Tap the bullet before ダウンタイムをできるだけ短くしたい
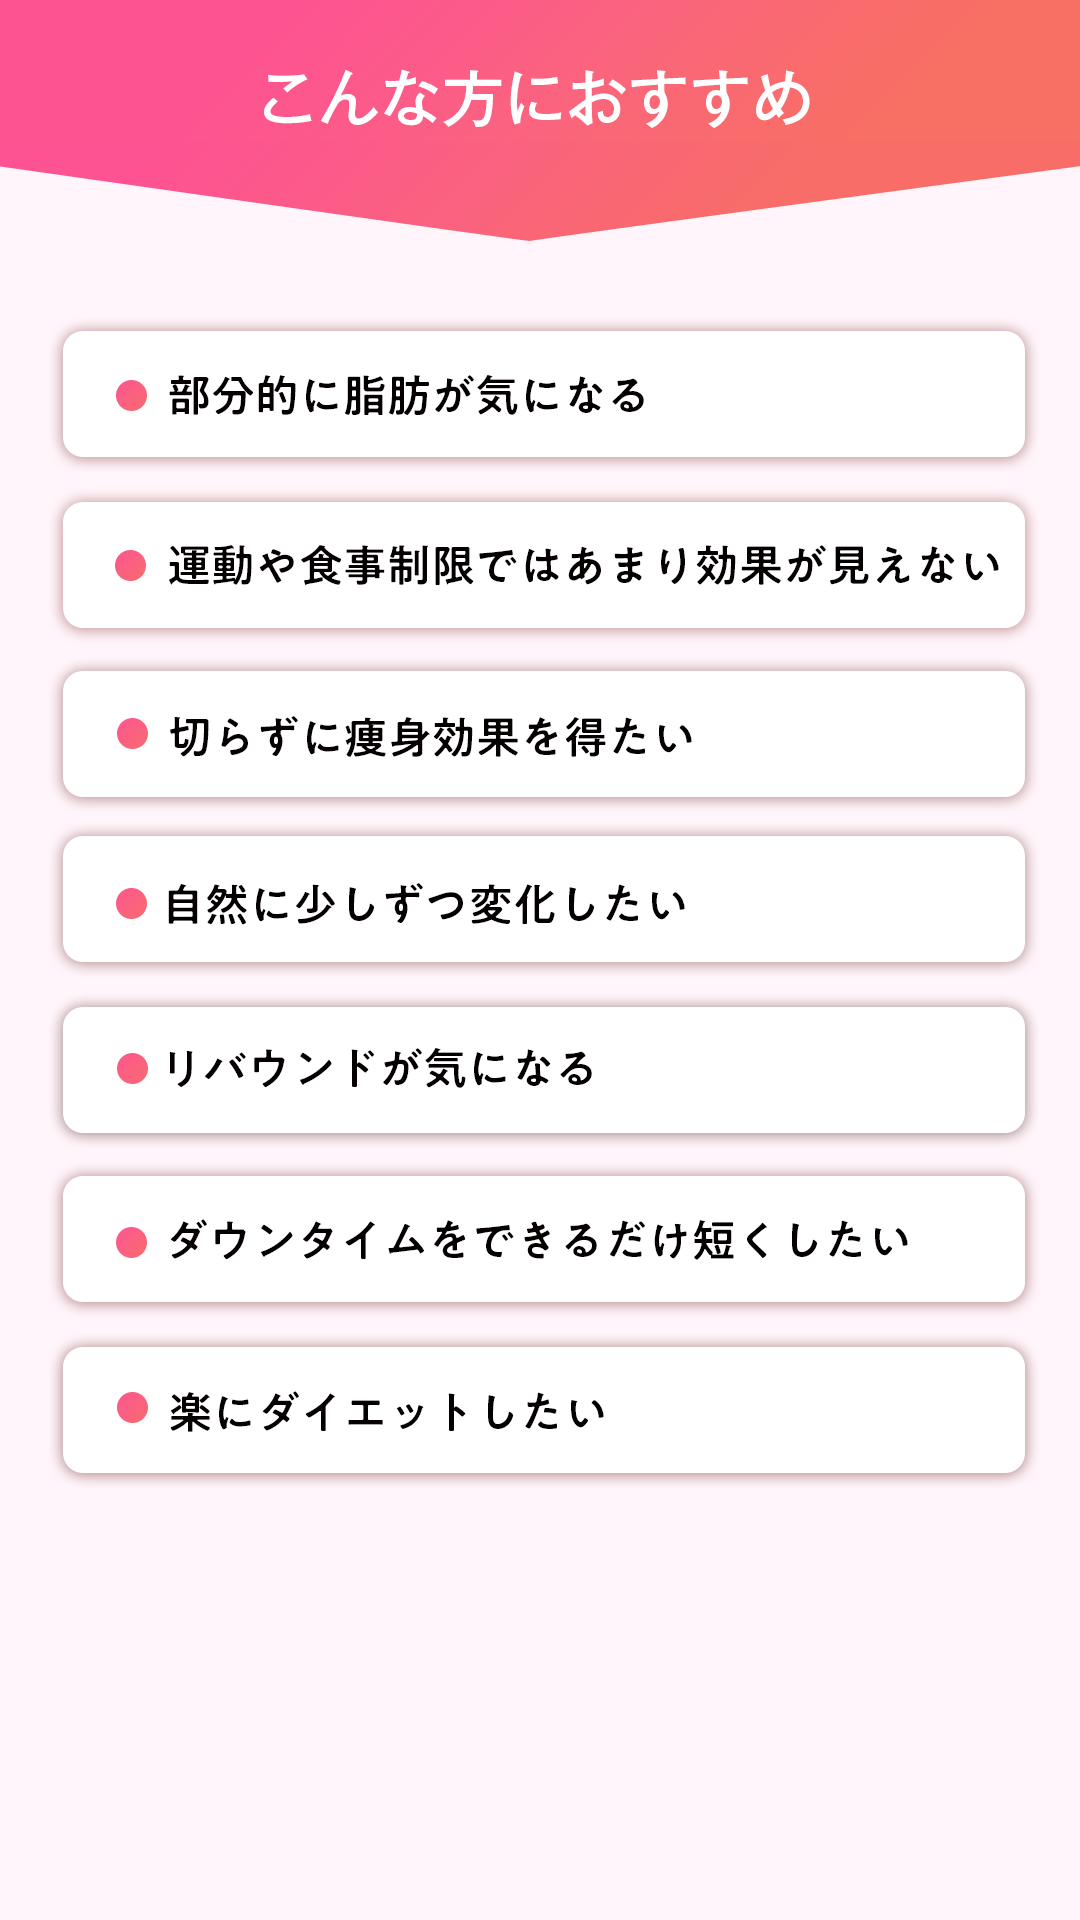The height and width of the screenshot is (1920, 1080). (x=132, y=1242)
